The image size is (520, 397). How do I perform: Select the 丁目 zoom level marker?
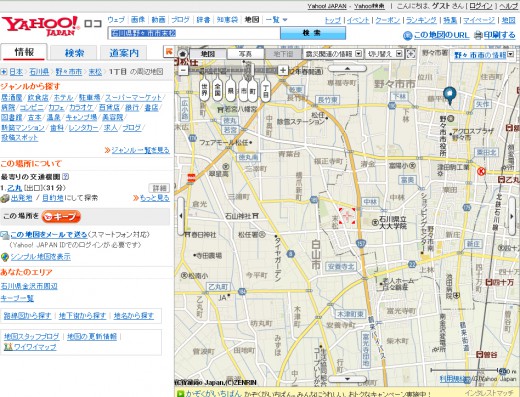[265, 89]
